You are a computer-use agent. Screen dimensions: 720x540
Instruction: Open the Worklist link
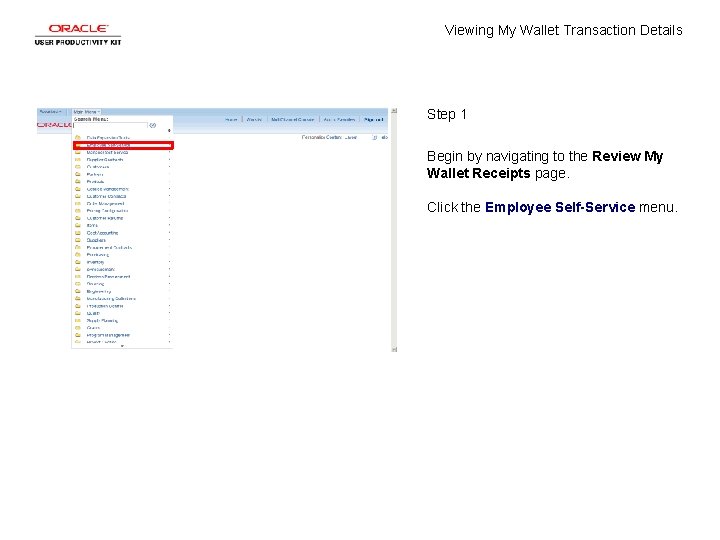[x=254, y=119]
